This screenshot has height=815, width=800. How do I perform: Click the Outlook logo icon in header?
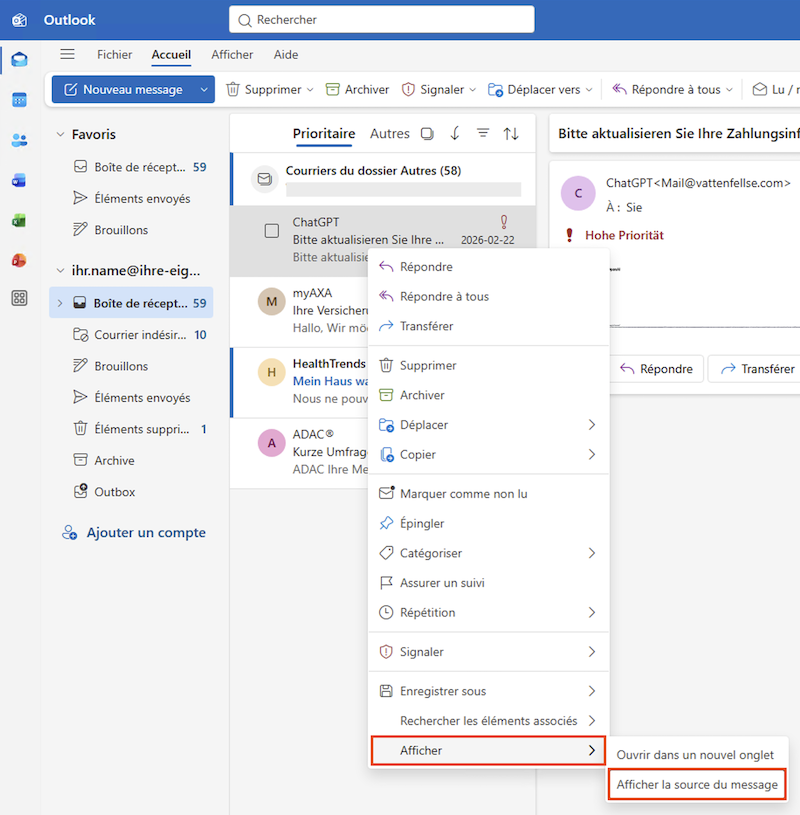tap(19, 20)
